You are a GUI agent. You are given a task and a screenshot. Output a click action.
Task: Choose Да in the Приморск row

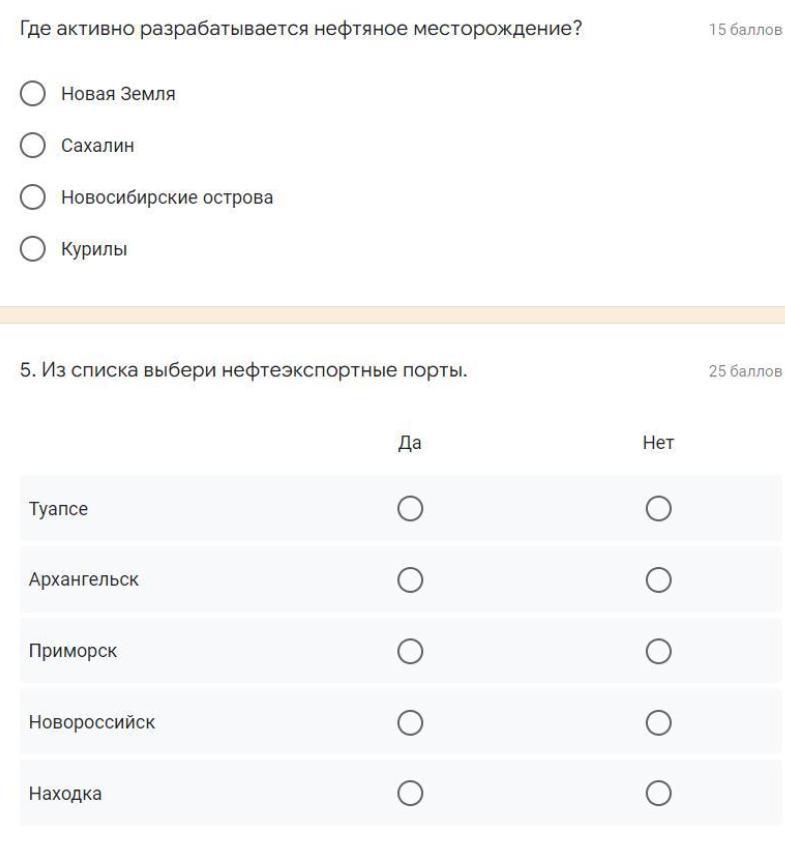409,651
